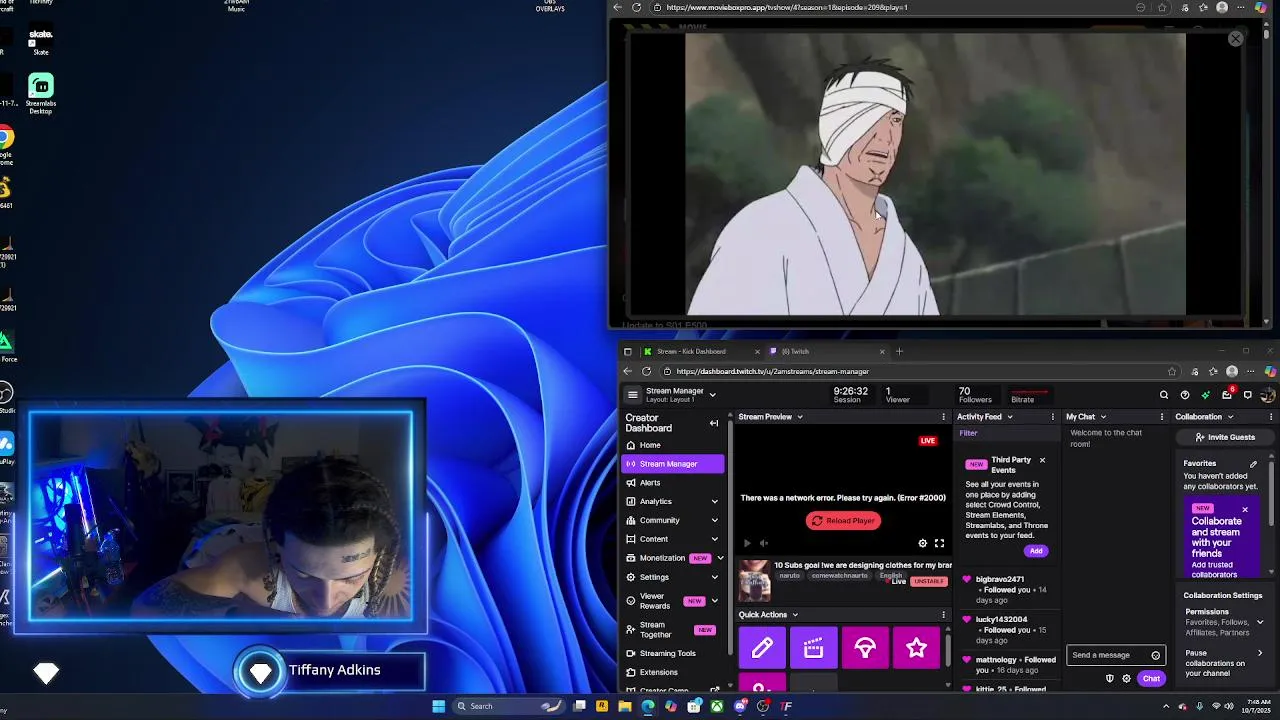Screen dimensions: 1280x720
Task: Collapse the Creator Dashboard sidebar
Action: [x=714, y=423]
